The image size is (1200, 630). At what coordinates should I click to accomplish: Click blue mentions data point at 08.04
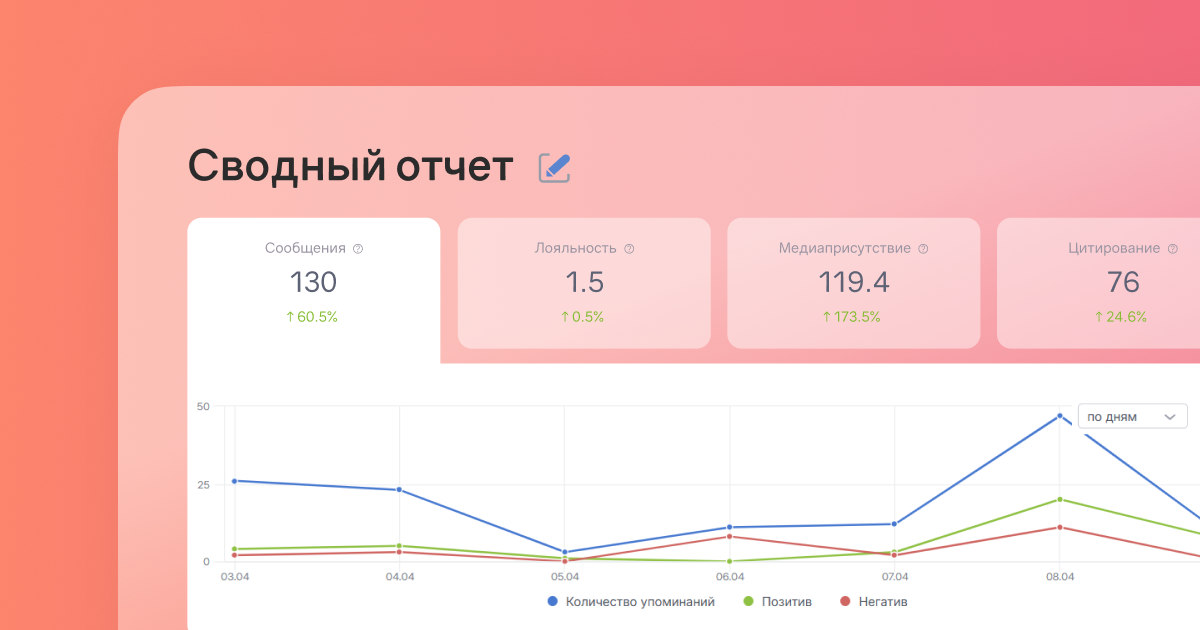pos(1060,416)
